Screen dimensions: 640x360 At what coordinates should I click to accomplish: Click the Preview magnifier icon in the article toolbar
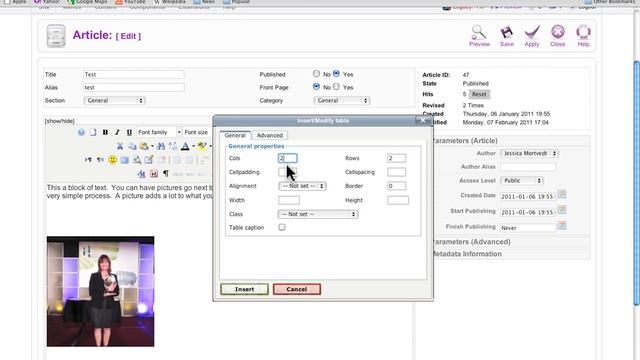coord(479,32)
